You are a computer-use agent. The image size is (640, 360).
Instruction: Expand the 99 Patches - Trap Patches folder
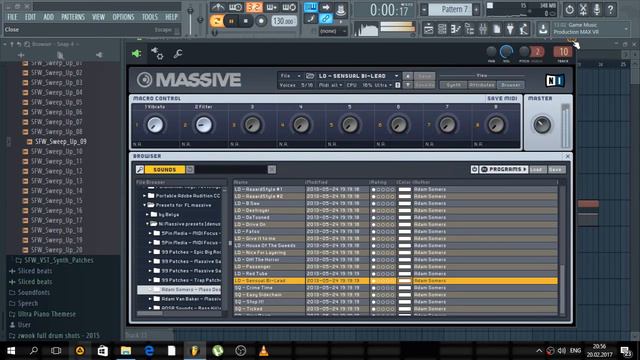150,280
